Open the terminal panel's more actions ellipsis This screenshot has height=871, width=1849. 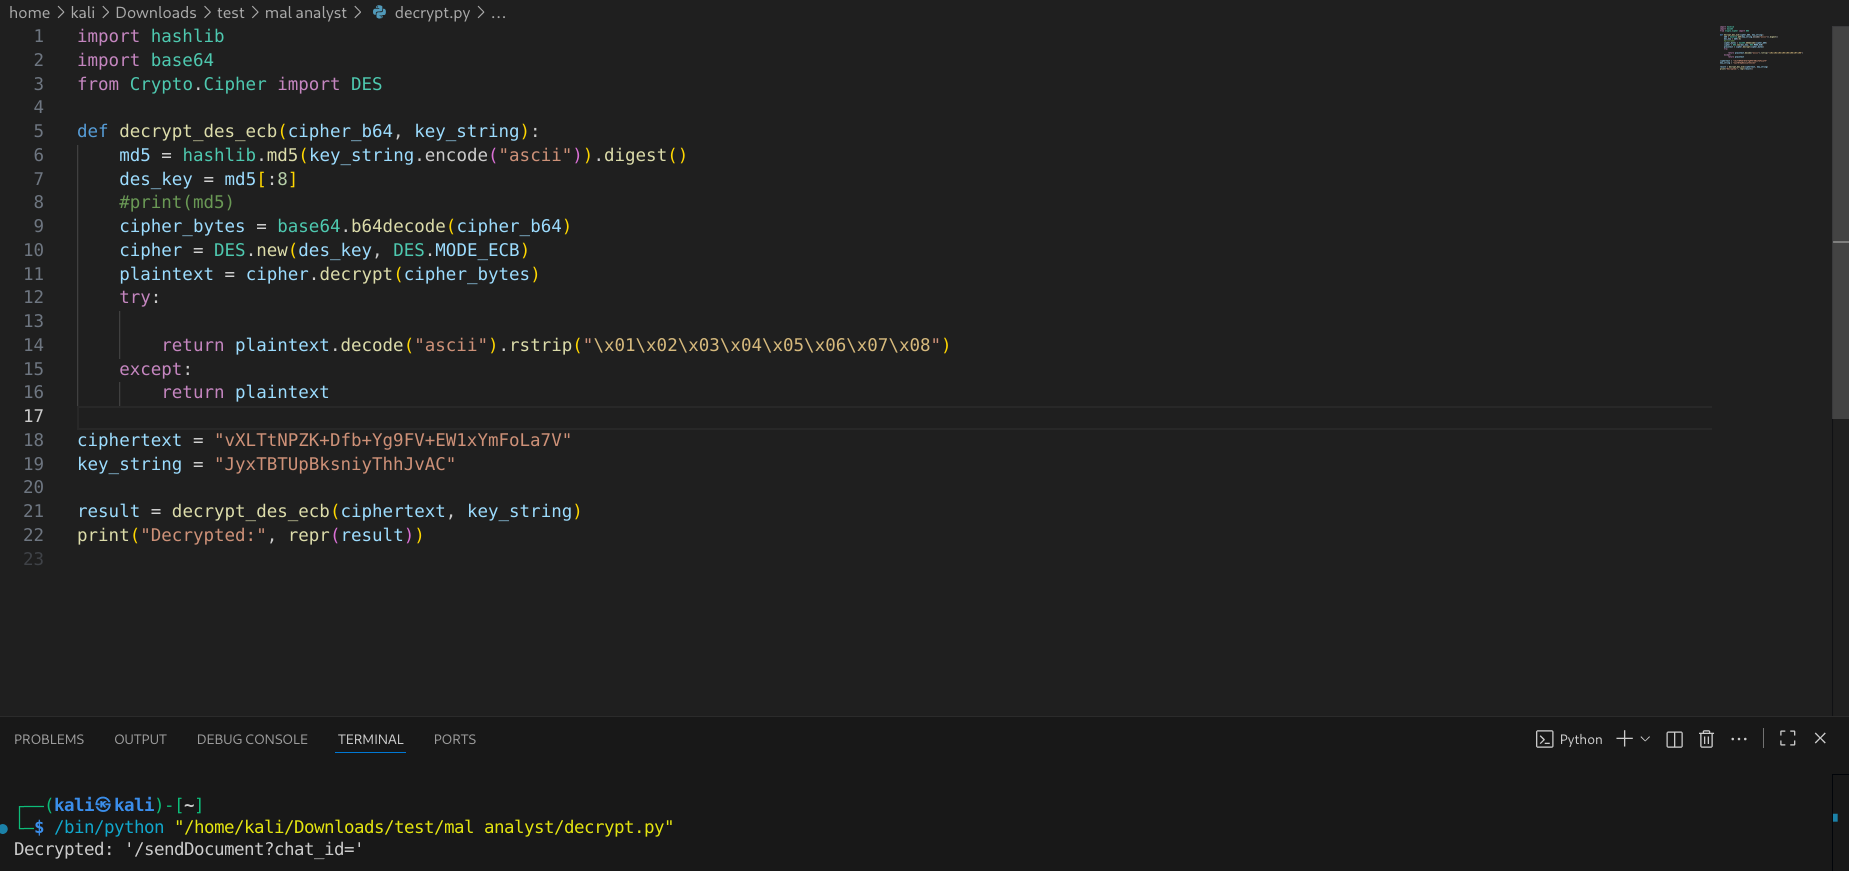tap(1739, 739)
